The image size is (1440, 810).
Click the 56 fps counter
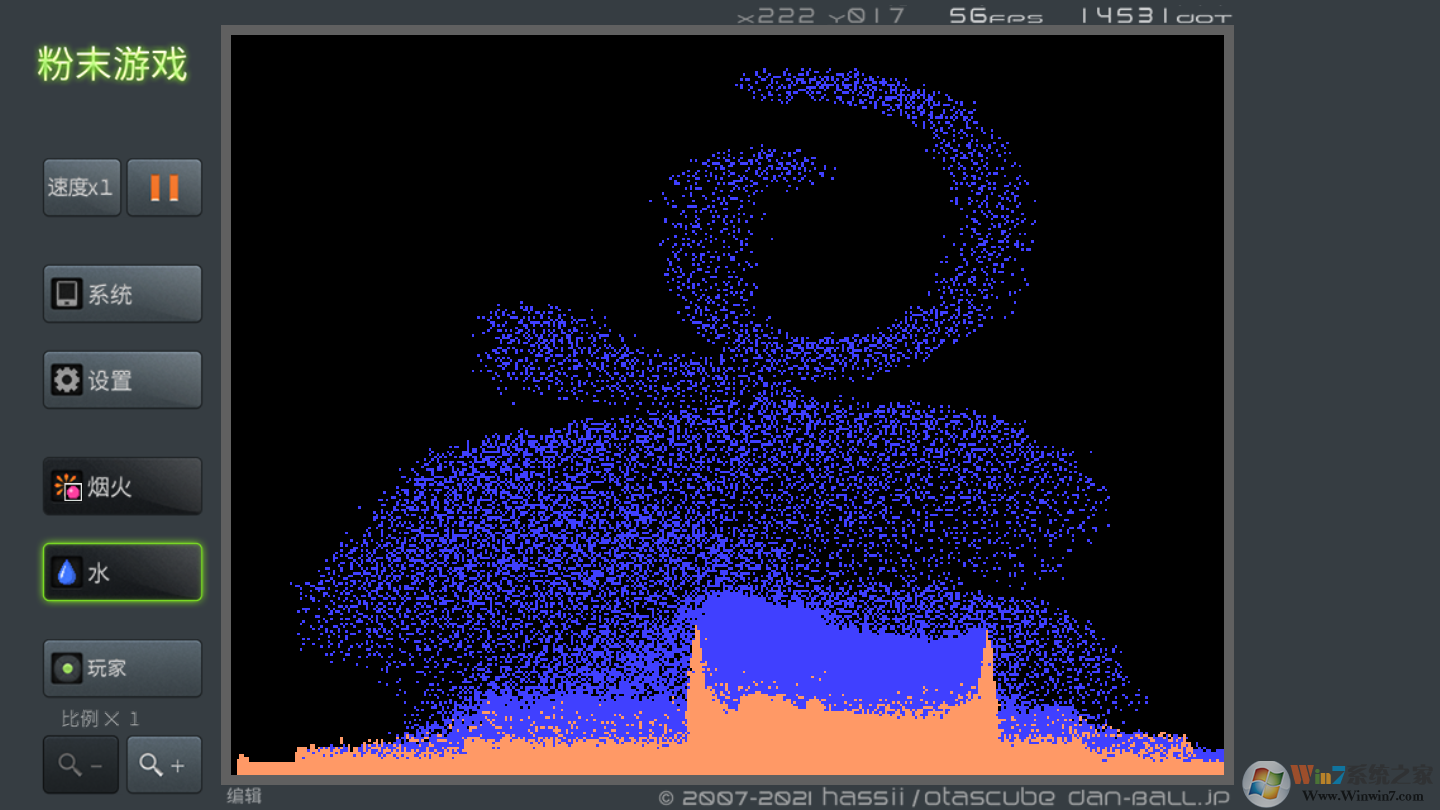(x=995, y=16)
